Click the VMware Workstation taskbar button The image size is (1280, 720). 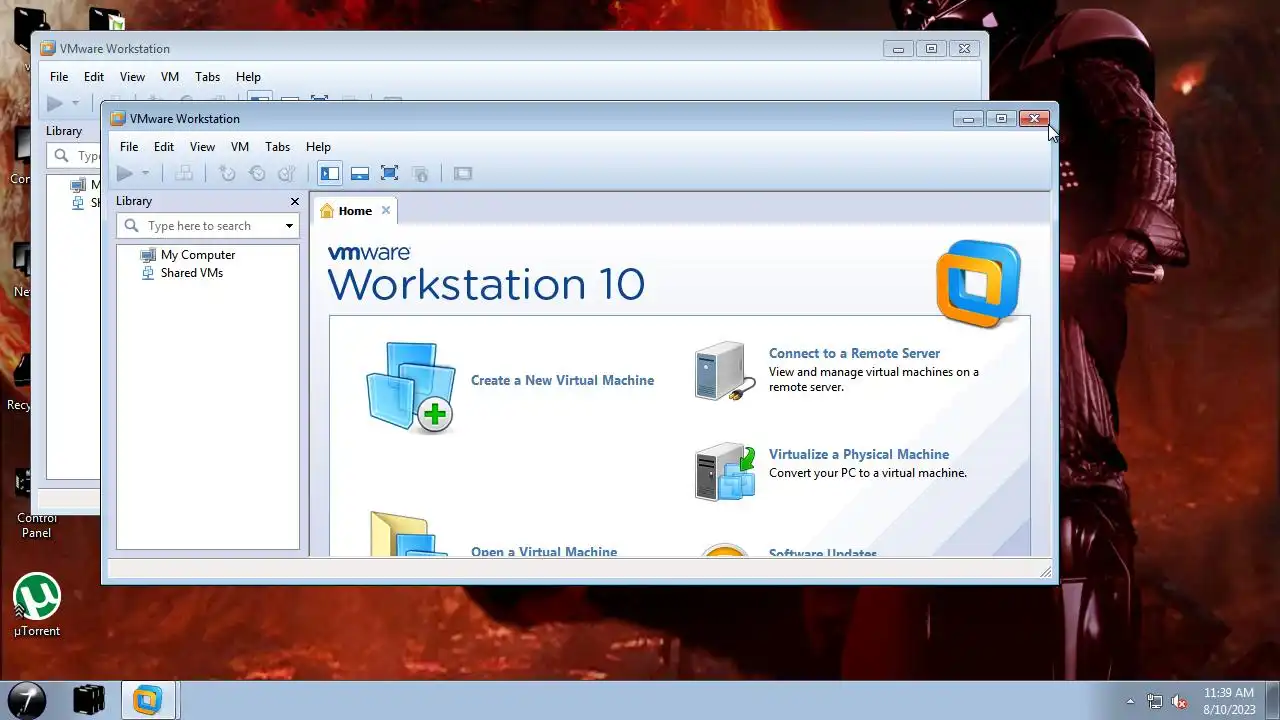148,700
